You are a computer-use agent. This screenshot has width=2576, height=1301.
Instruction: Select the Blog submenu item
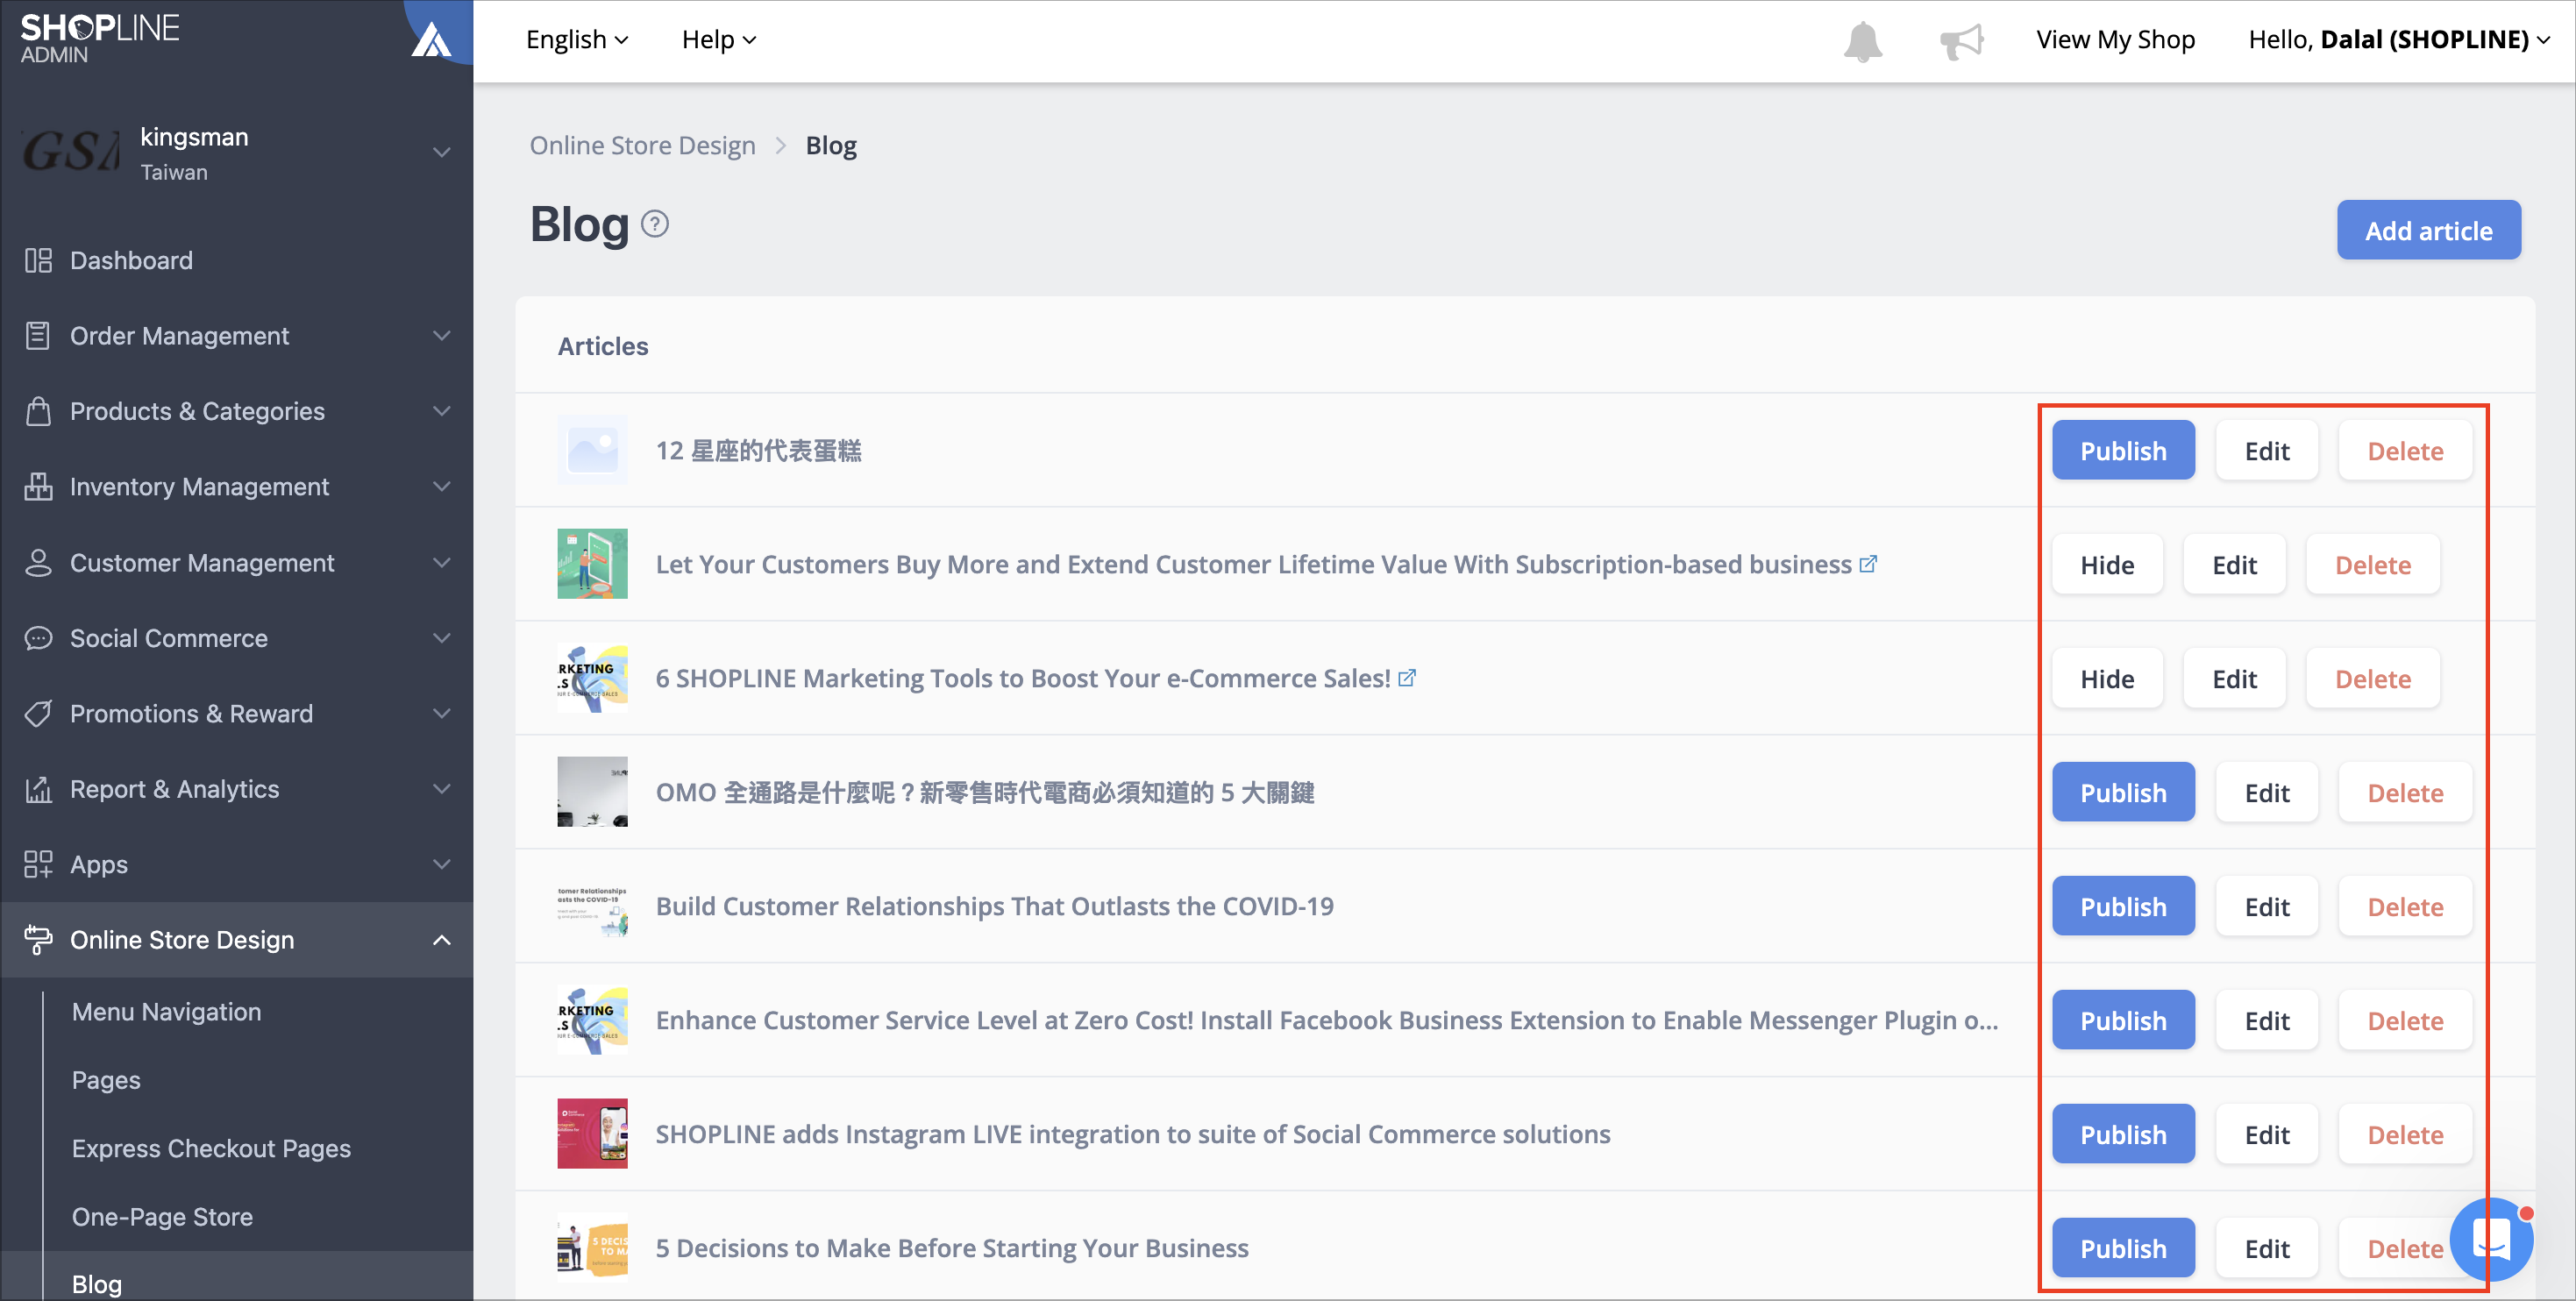[x=97, y=1284]
